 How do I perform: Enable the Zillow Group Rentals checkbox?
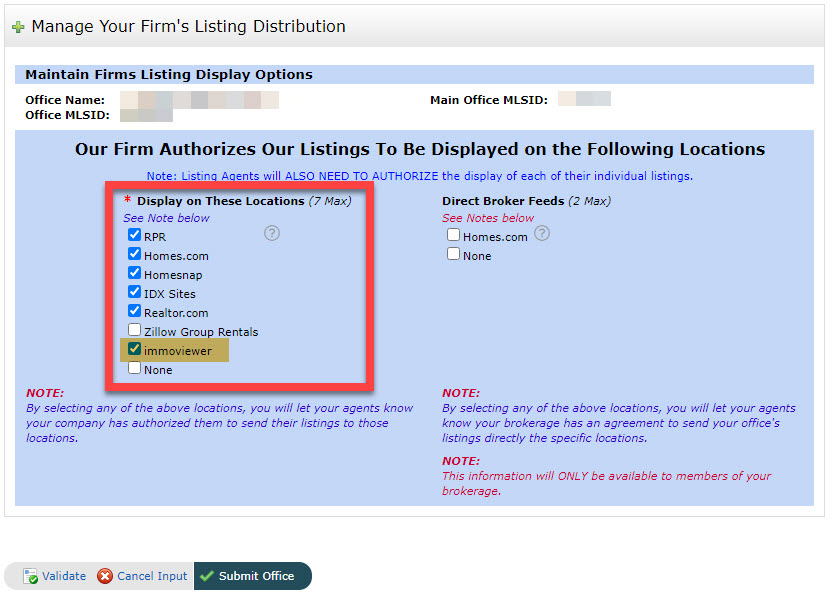point(135,330)
